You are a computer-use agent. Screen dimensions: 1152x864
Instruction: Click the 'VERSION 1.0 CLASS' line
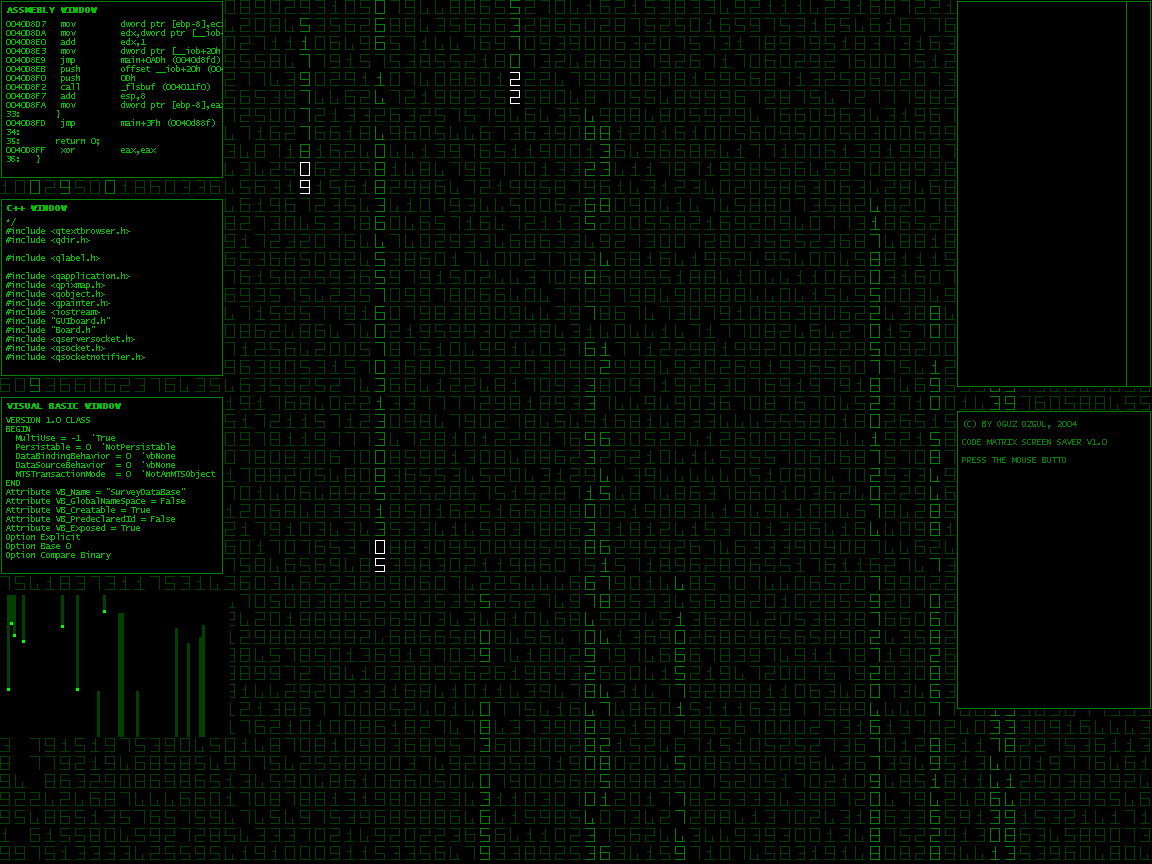click(47, 420)
